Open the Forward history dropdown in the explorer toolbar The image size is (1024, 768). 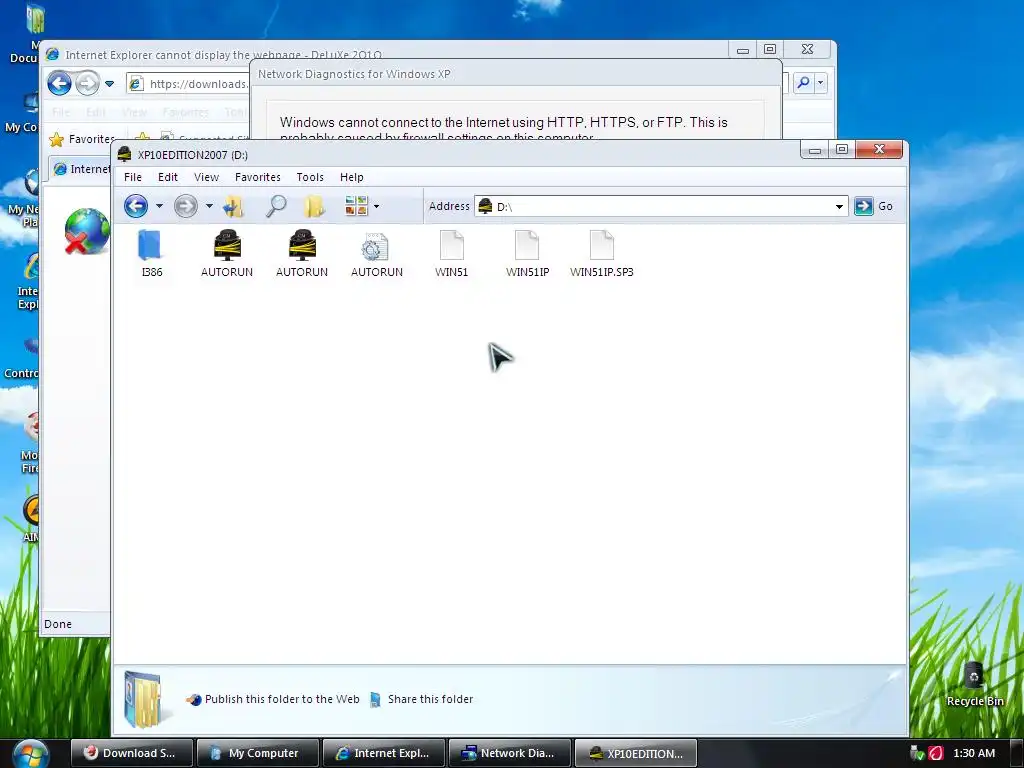tap(209, 206)
